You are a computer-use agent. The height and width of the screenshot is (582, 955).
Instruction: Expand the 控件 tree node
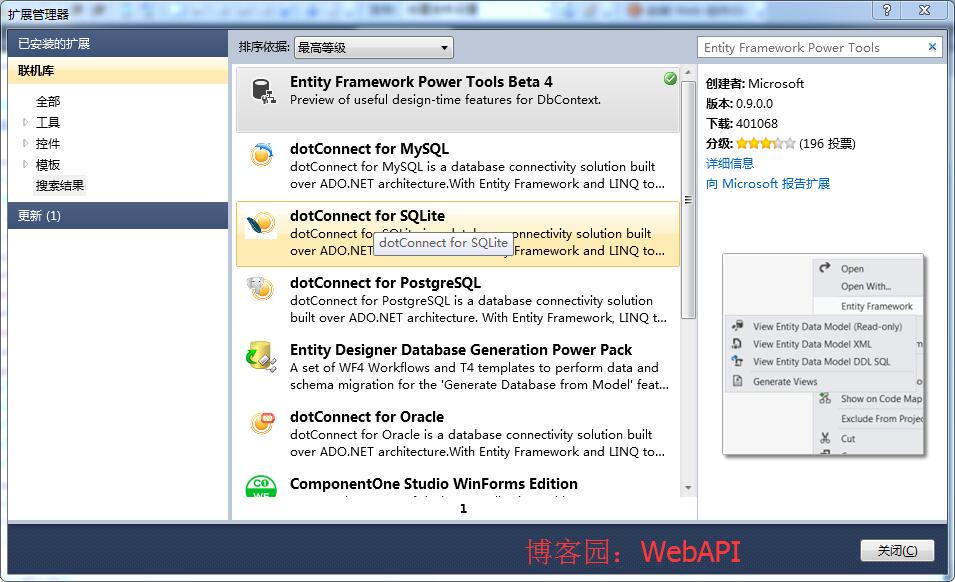(26, 143)
